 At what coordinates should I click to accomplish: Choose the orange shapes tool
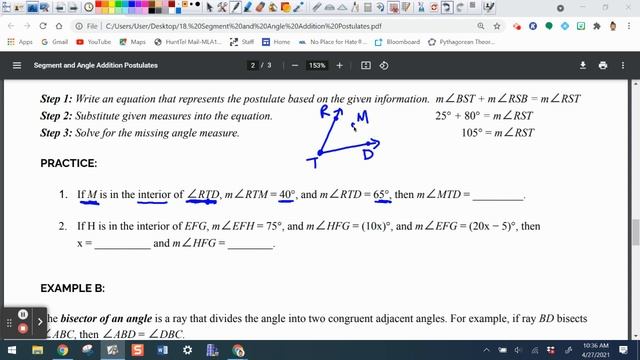pos(286,7)
